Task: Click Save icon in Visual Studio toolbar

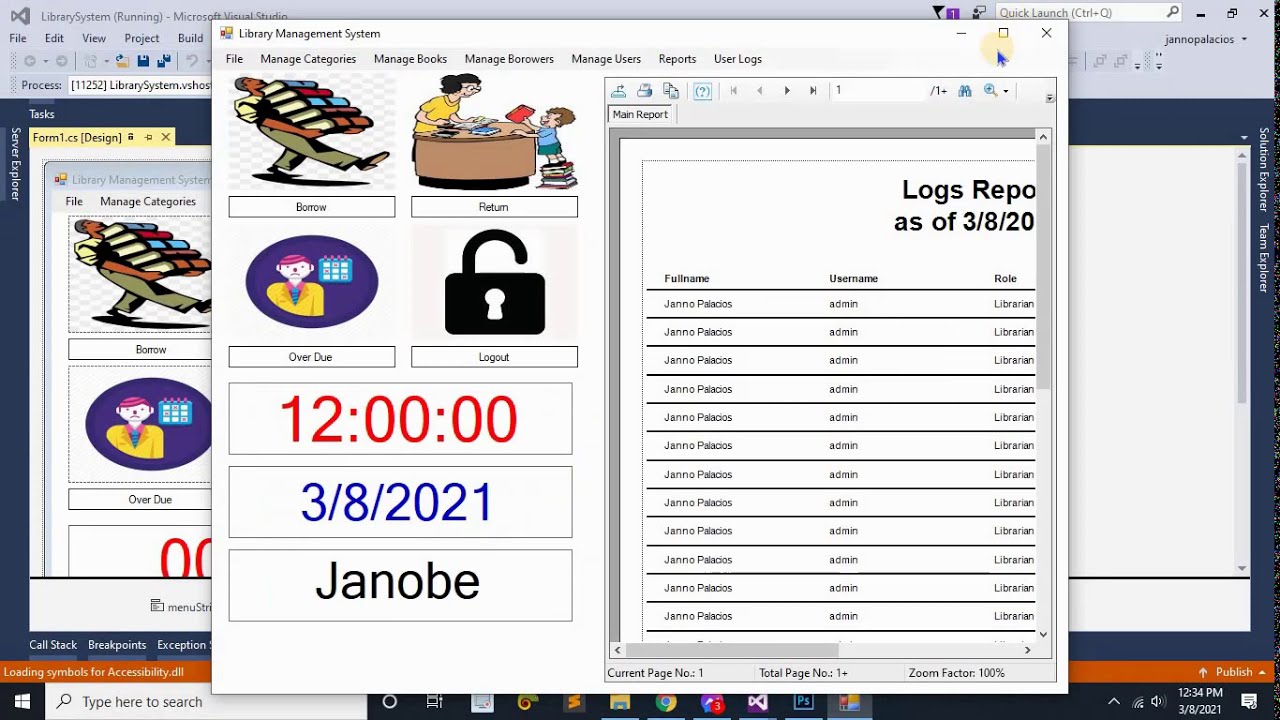Action: coord(144,62)
